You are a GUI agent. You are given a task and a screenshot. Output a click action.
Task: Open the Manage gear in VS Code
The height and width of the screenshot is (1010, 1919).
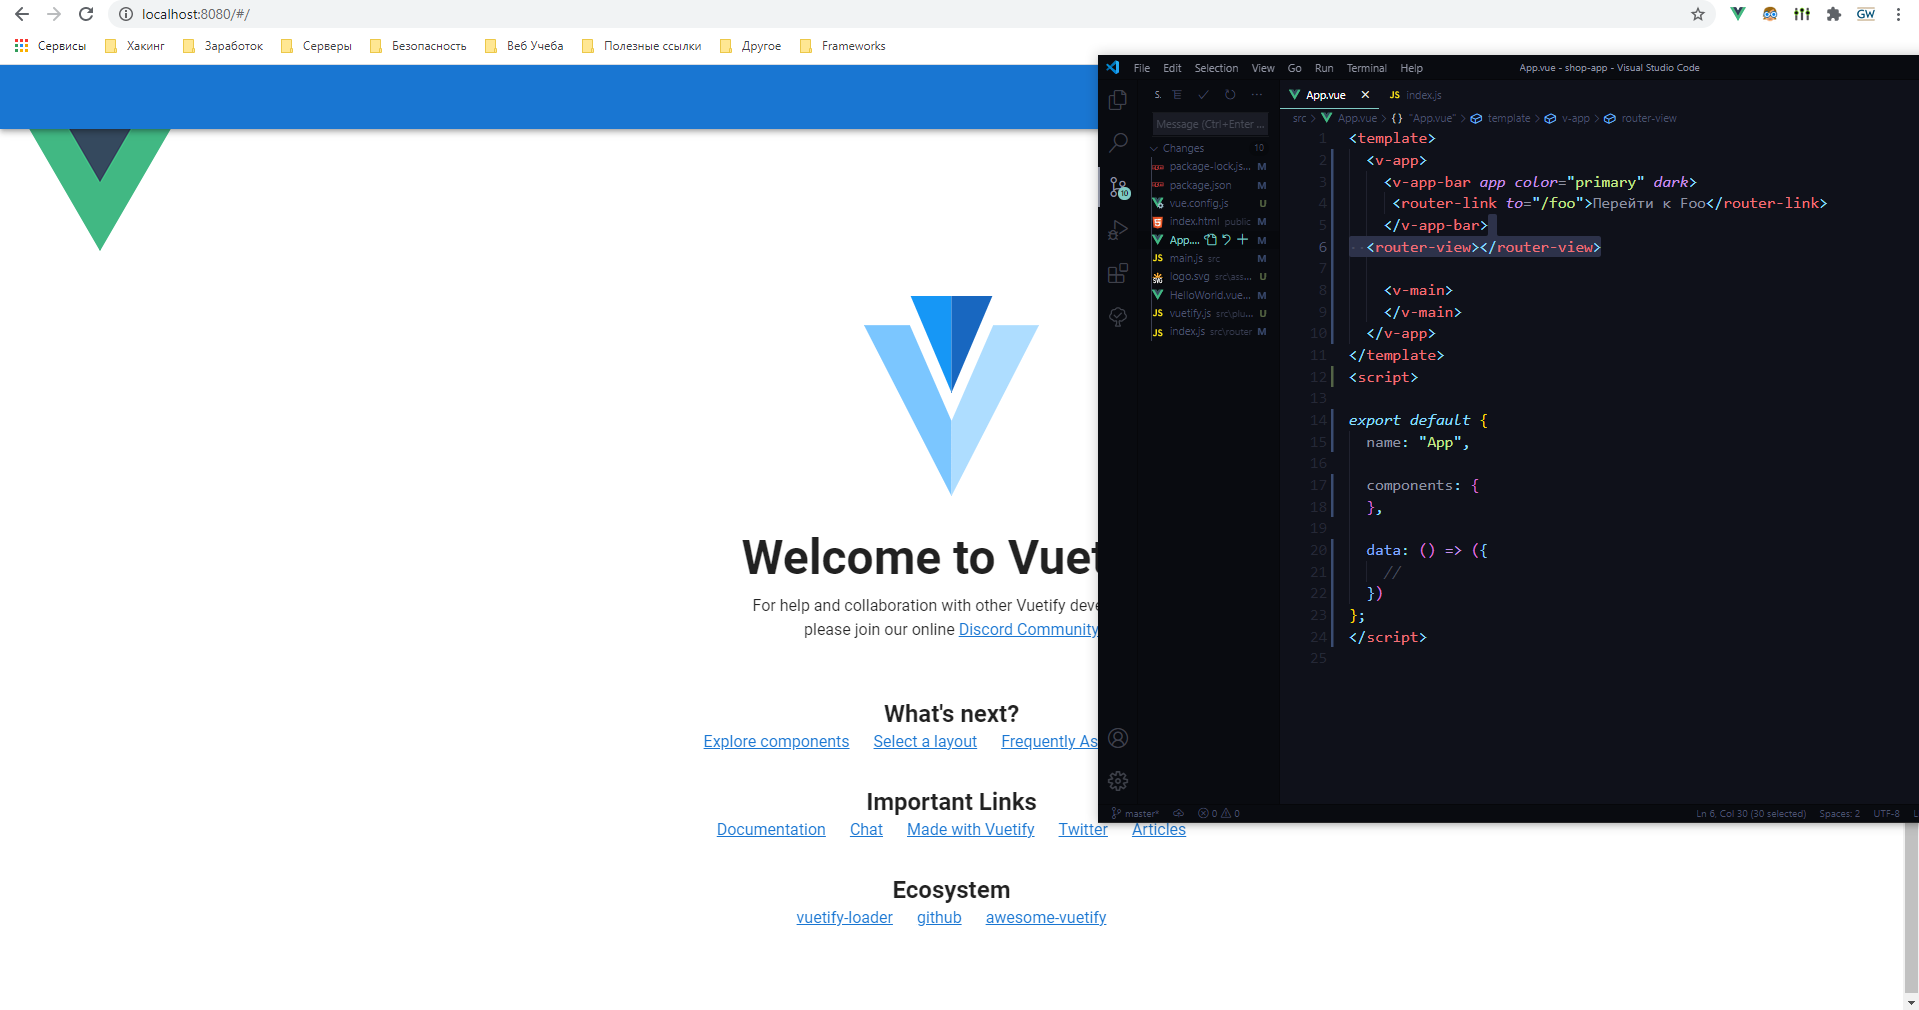(x=1118, y=781)
